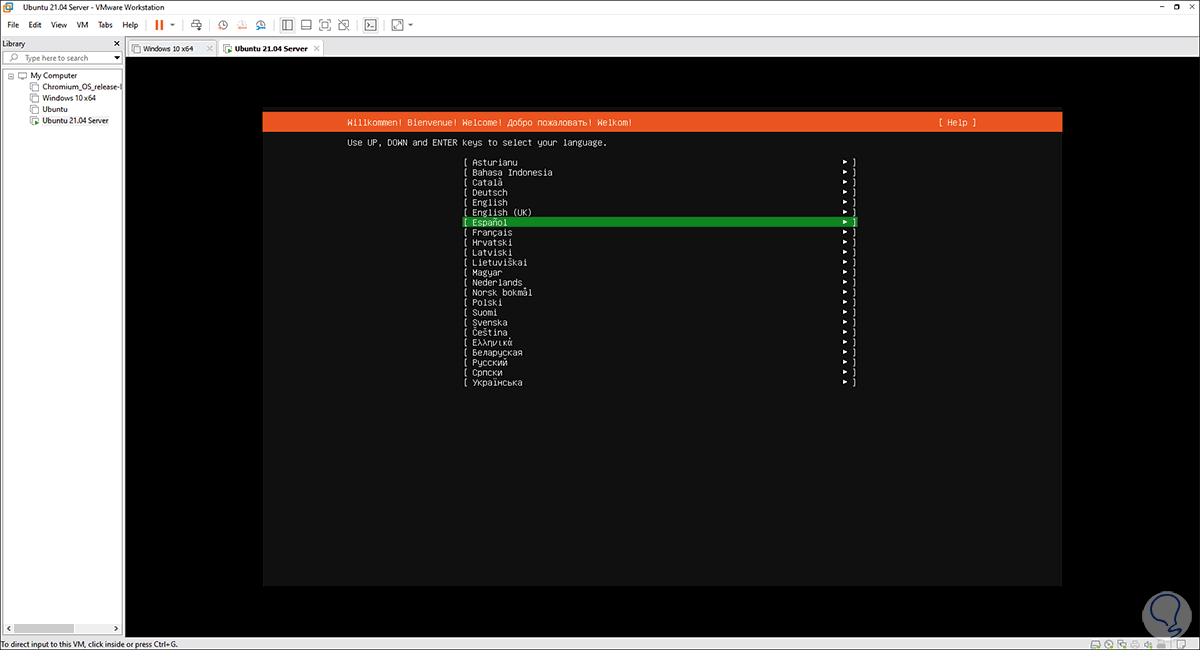Select Русский language option
Screen dimensions: 1200x650
coord(660,362)
